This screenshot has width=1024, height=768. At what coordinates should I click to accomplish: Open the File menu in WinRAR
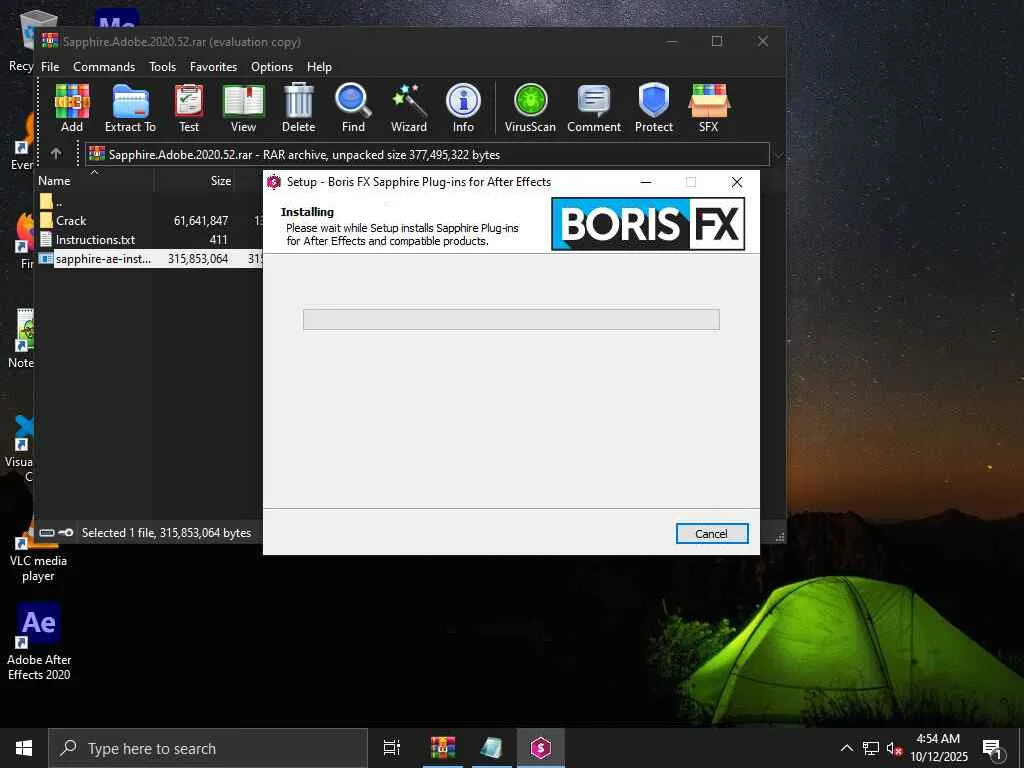click(x=50, y=67)
